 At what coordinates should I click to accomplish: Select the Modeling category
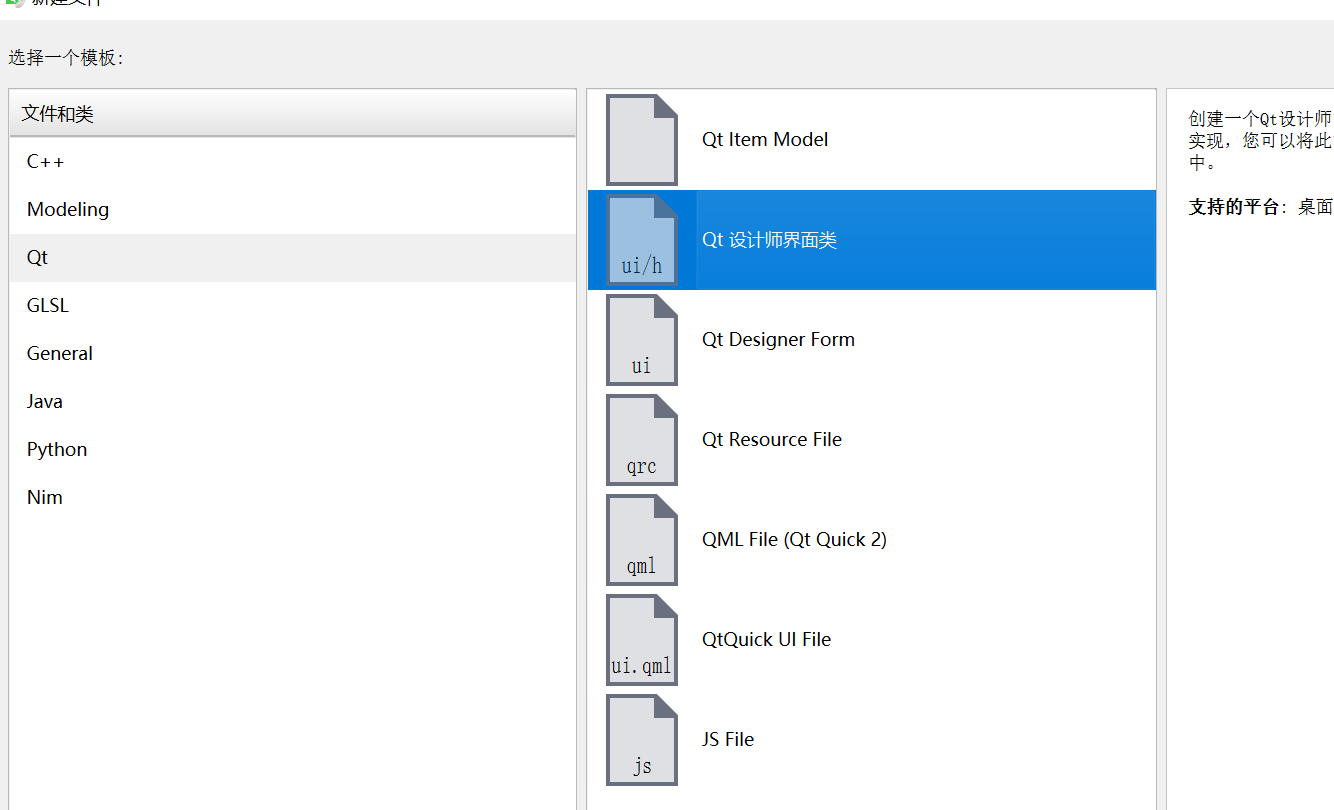[293, 210]
